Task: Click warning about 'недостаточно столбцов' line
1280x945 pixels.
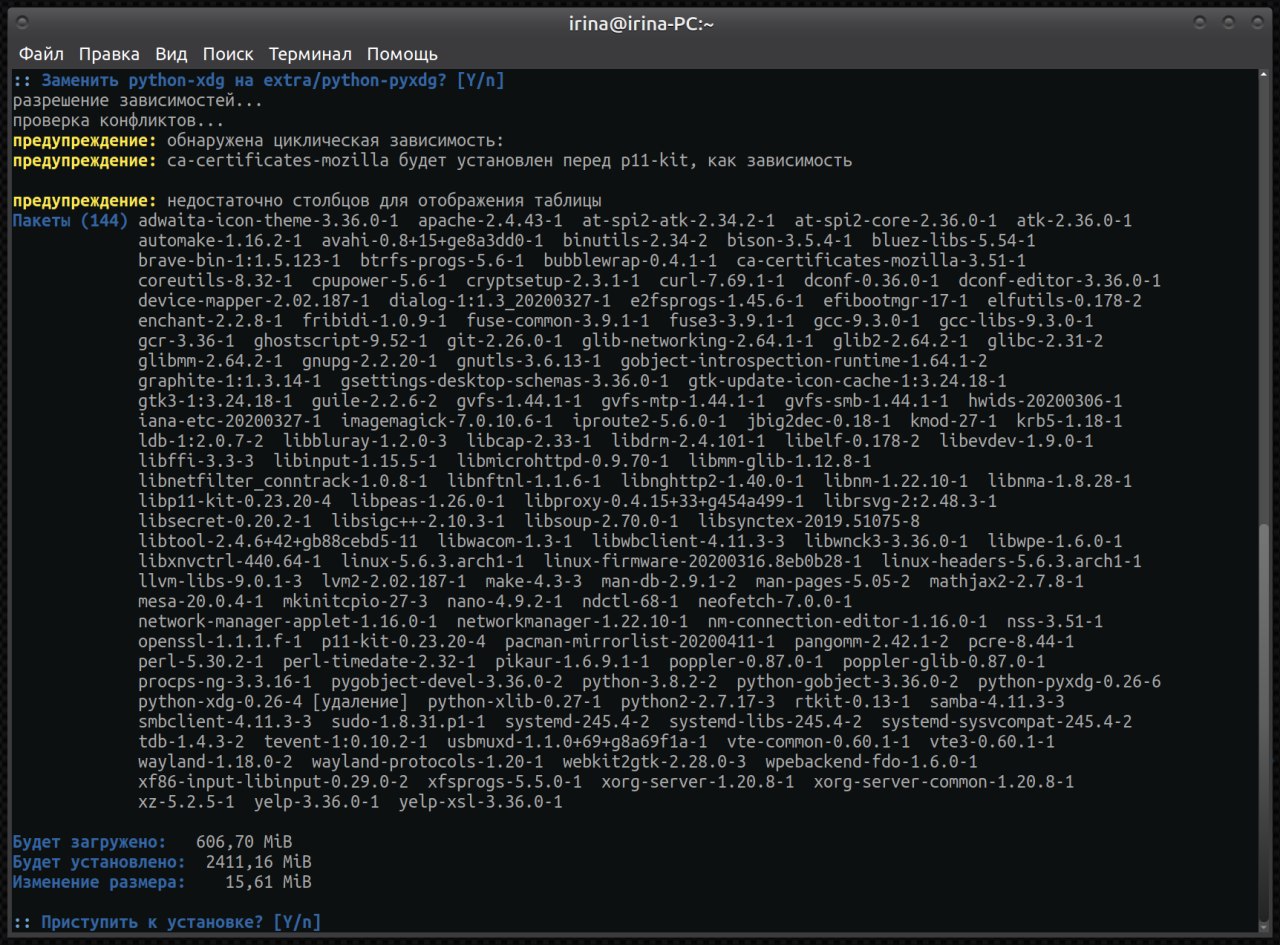Action: [307, 200]
